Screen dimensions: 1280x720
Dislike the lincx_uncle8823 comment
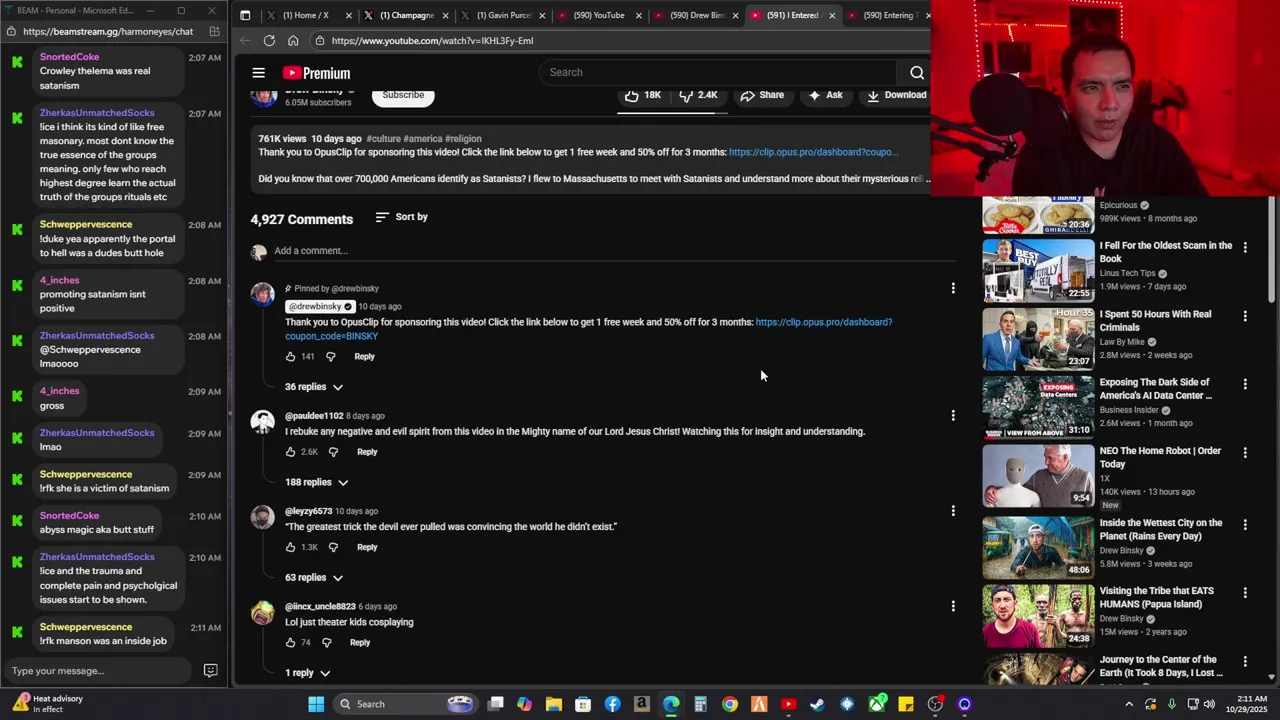pos(326,643)
